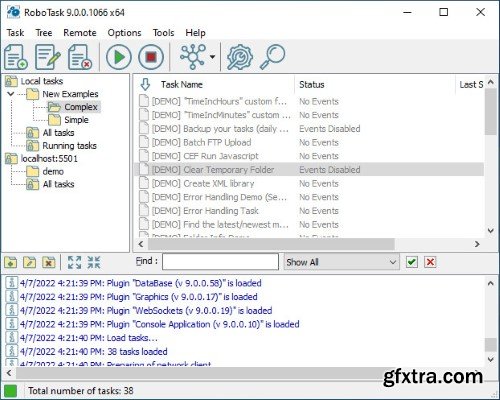Screen dimensions: 500x400
Task: Click the Delete task toolbar icon
Action: [x=80, y=57]
